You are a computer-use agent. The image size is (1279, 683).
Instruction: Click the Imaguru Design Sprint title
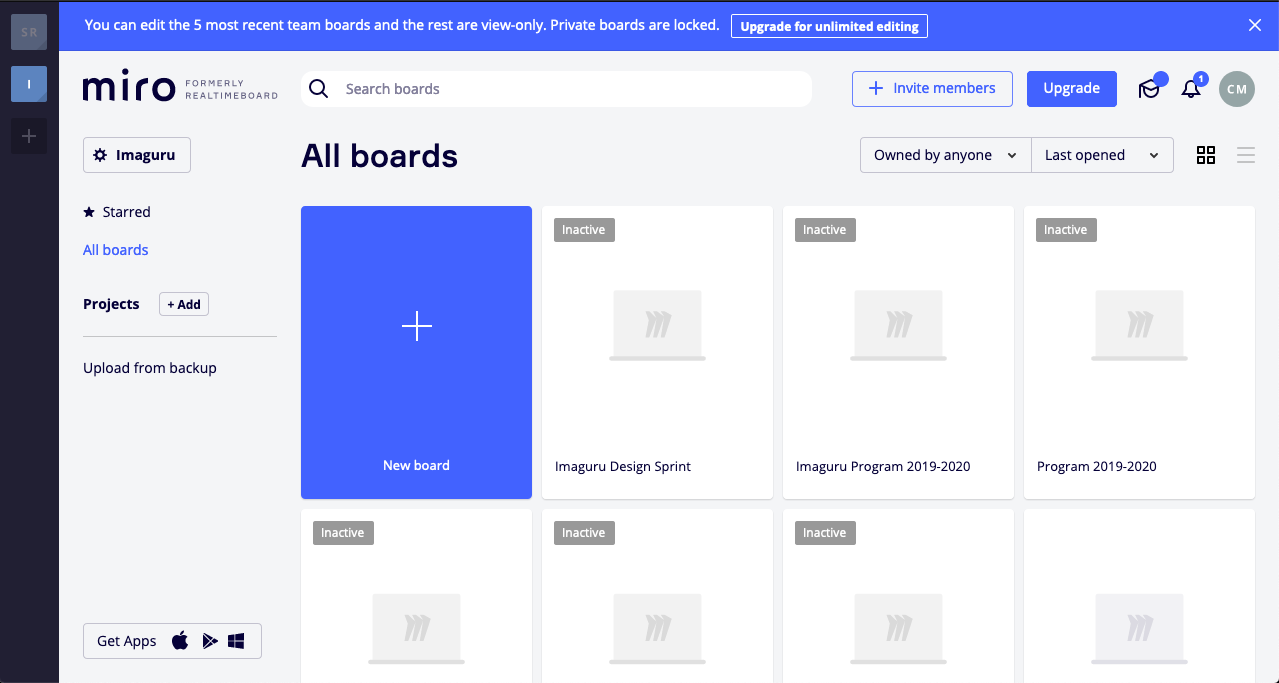pos(623,466)
